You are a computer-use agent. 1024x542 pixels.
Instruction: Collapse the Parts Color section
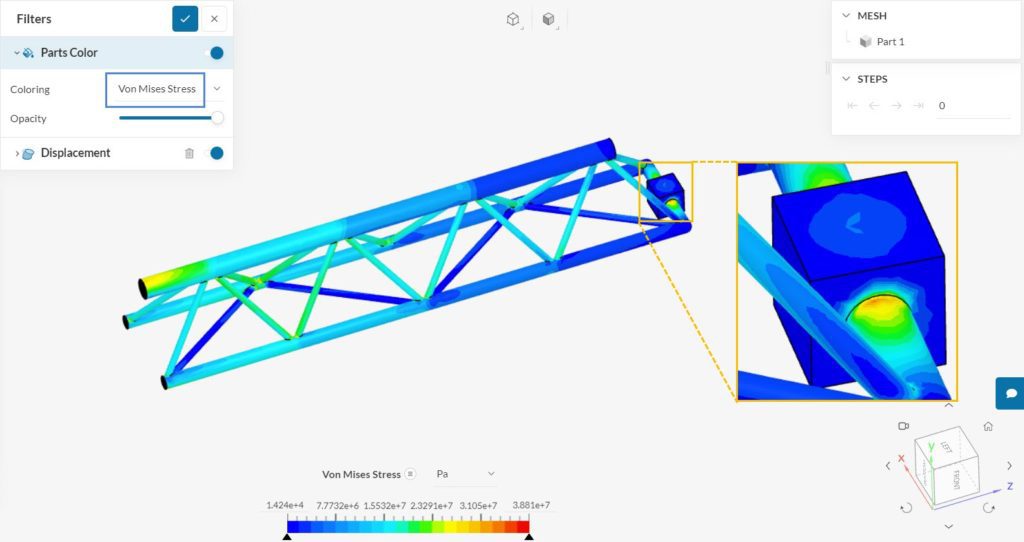(16, 53)
